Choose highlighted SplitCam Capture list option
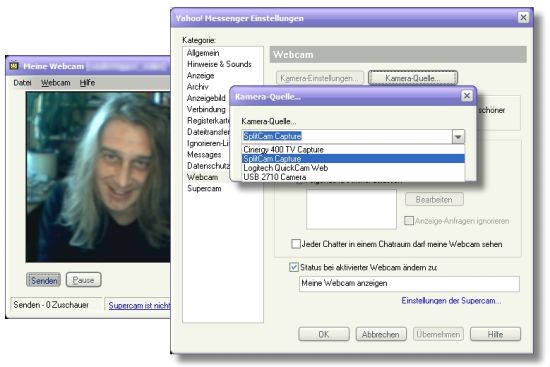The height and width of the screenshot is (367, 550). click(x=353, y=159)
